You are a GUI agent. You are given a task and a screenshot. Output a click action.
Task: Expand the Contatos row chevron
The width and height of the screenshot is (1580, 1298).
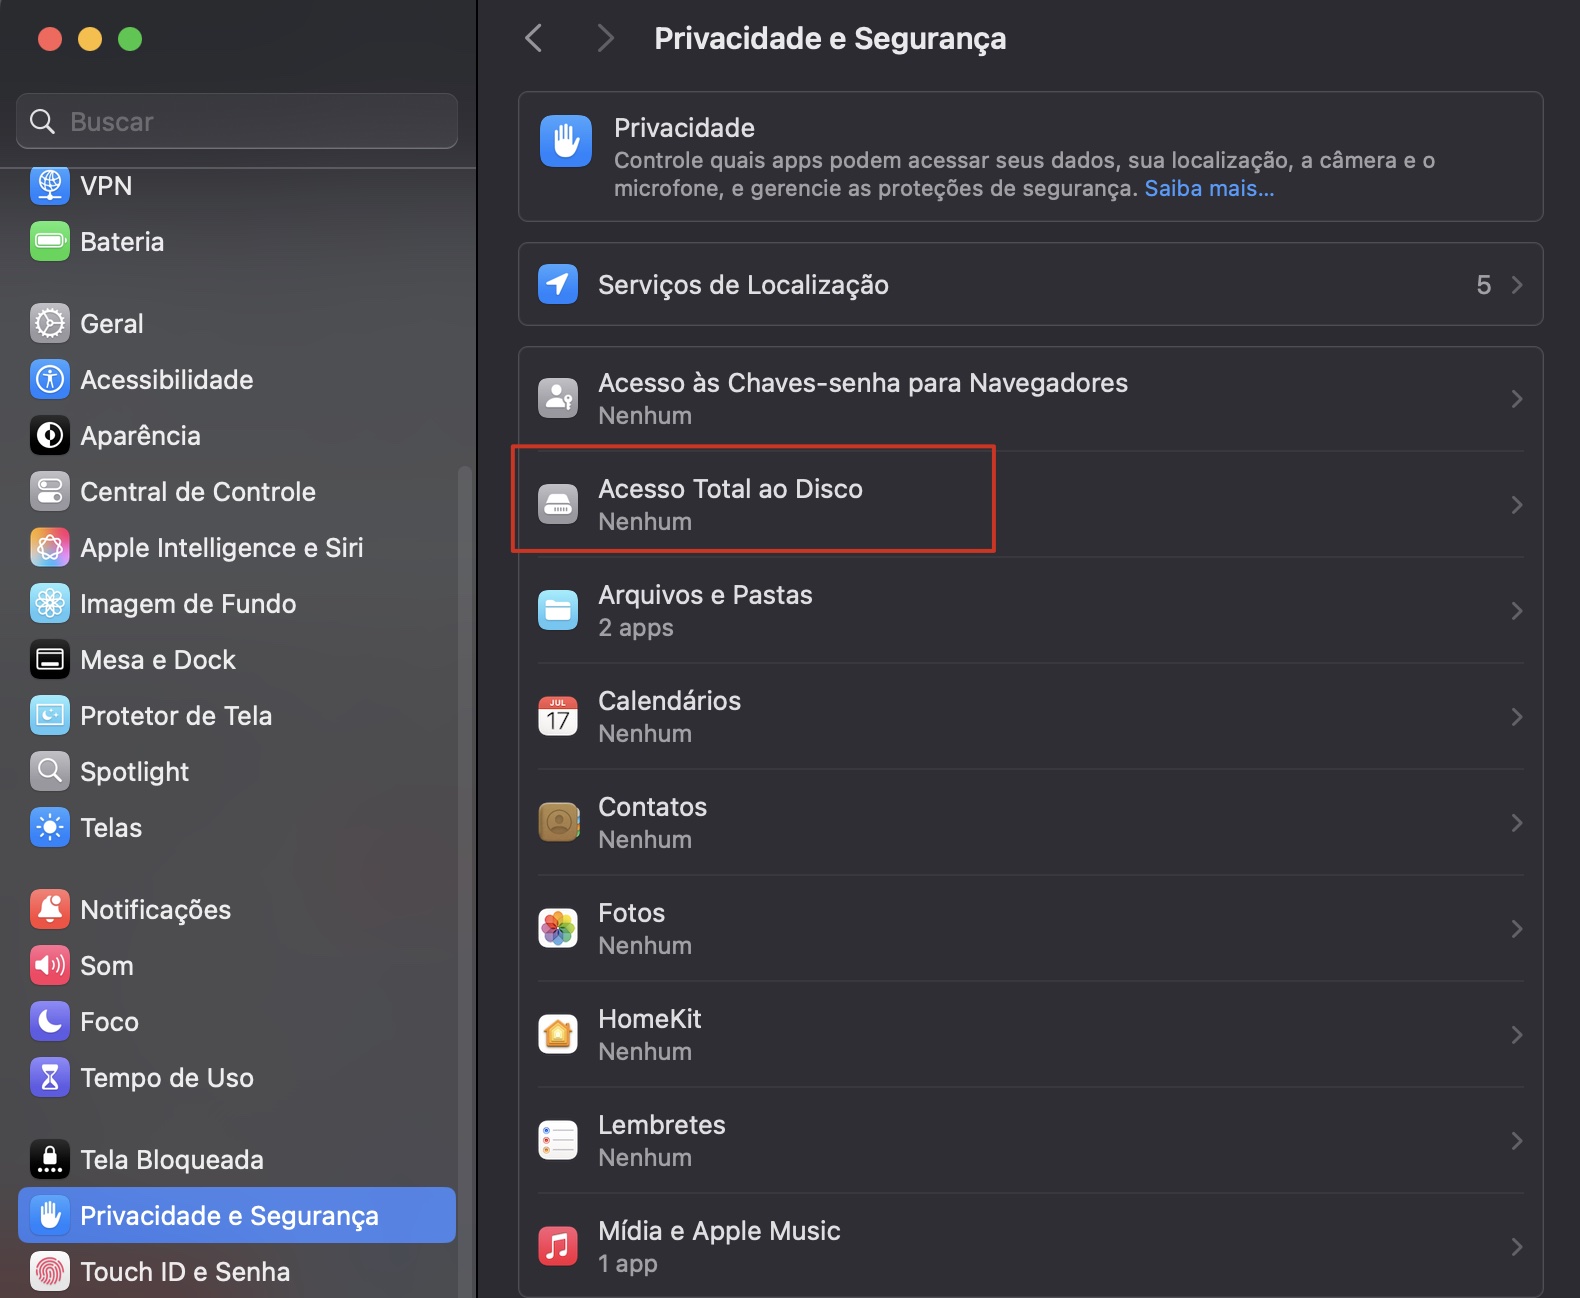pyautogui.click(x=1517, y=823)
